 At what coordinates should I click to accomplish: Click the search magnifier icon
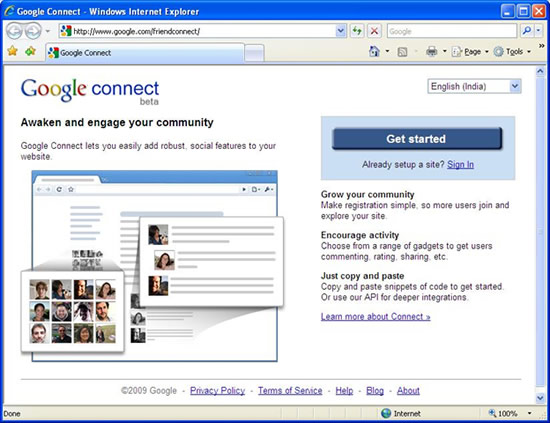526,31
